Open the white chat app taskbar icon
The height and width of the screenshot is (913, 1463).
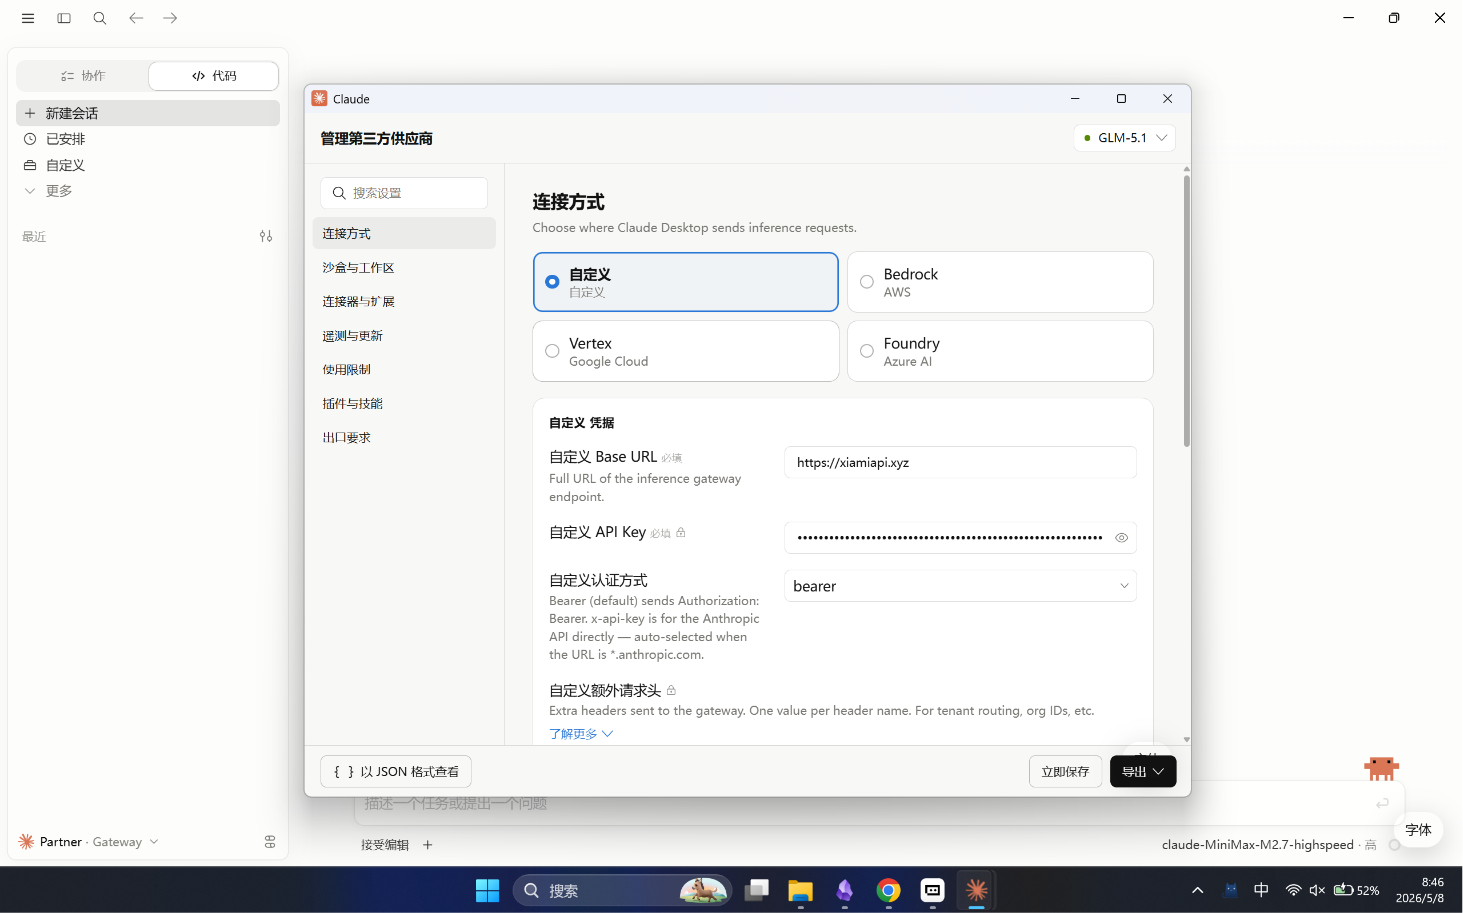click(x=932, y=890)
